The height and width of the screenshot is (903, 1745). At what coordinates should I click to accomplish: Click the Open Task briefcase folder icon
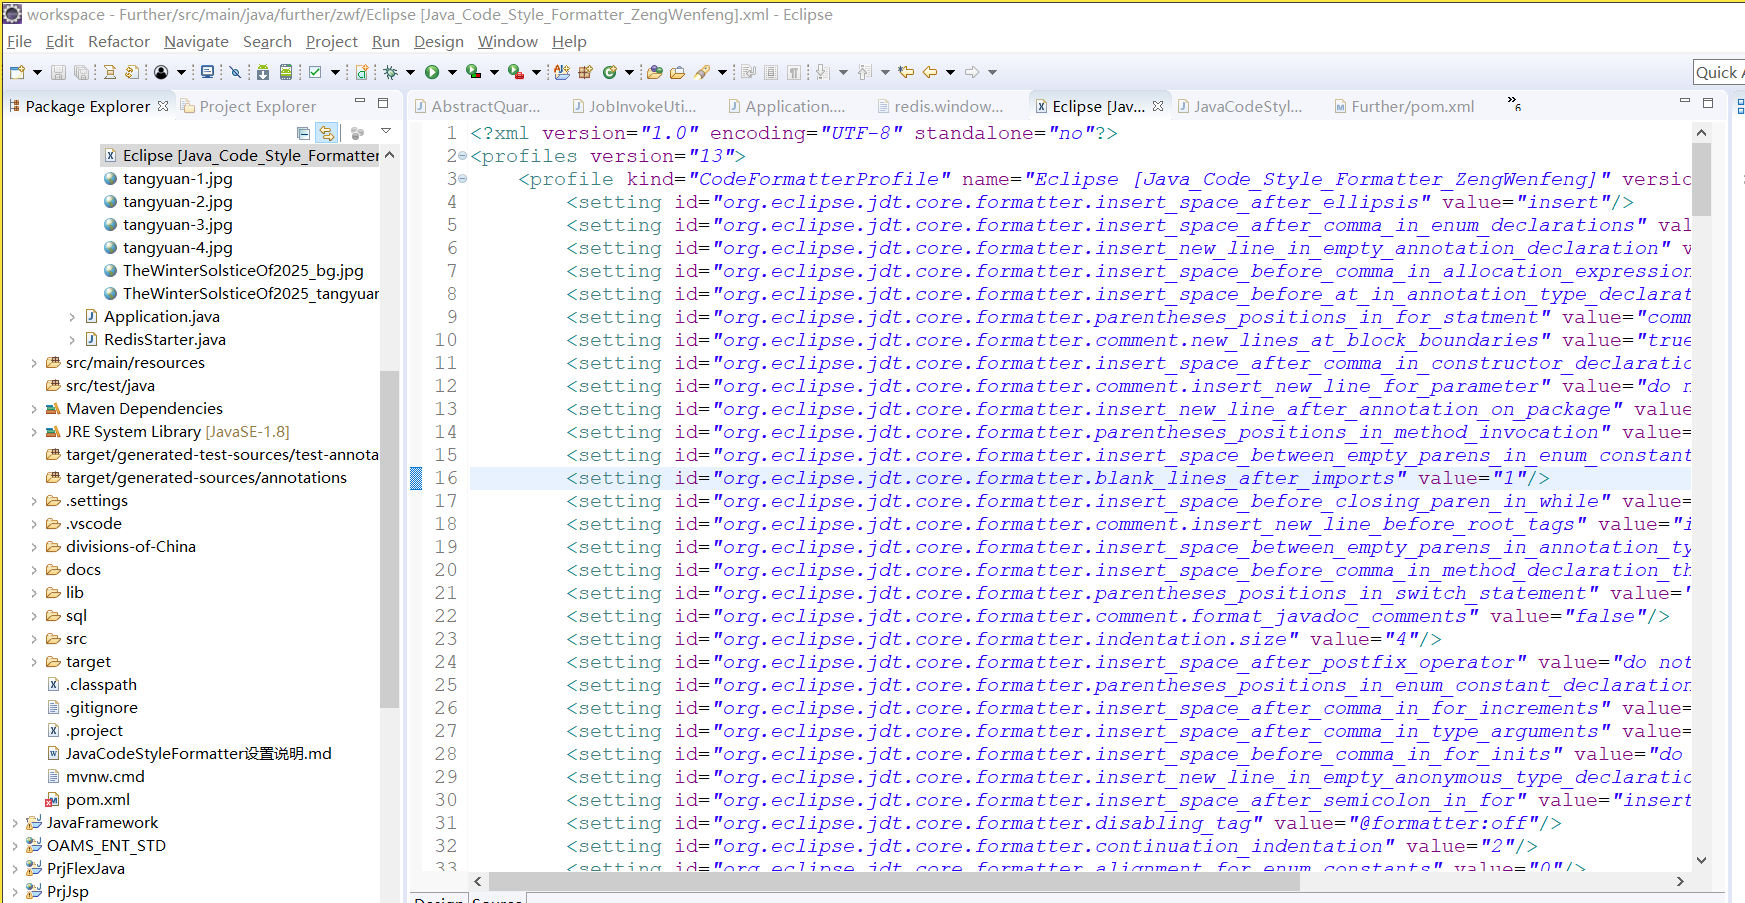click(677, 72)
